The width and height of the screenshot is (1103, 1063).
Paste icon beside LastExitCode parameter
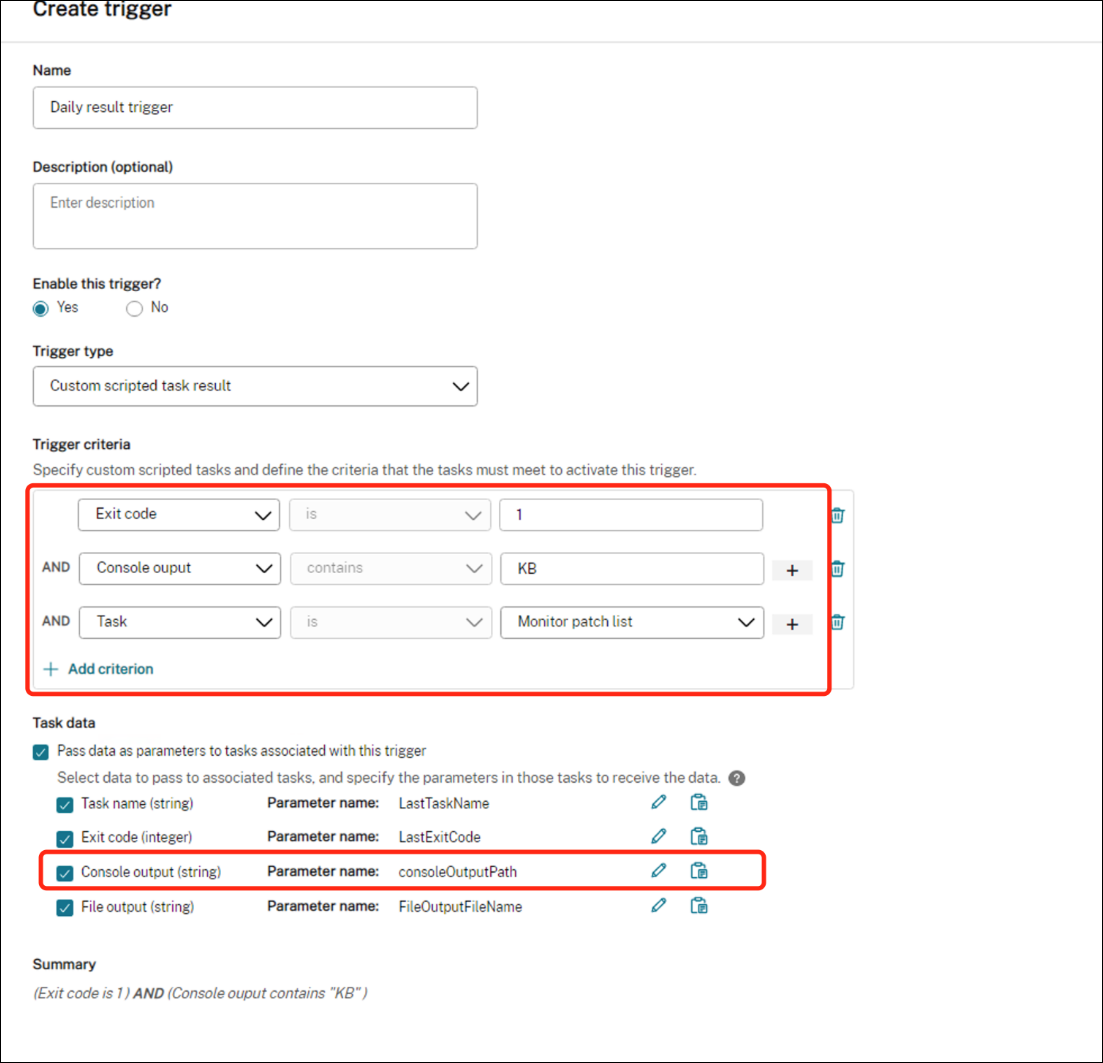700,836
